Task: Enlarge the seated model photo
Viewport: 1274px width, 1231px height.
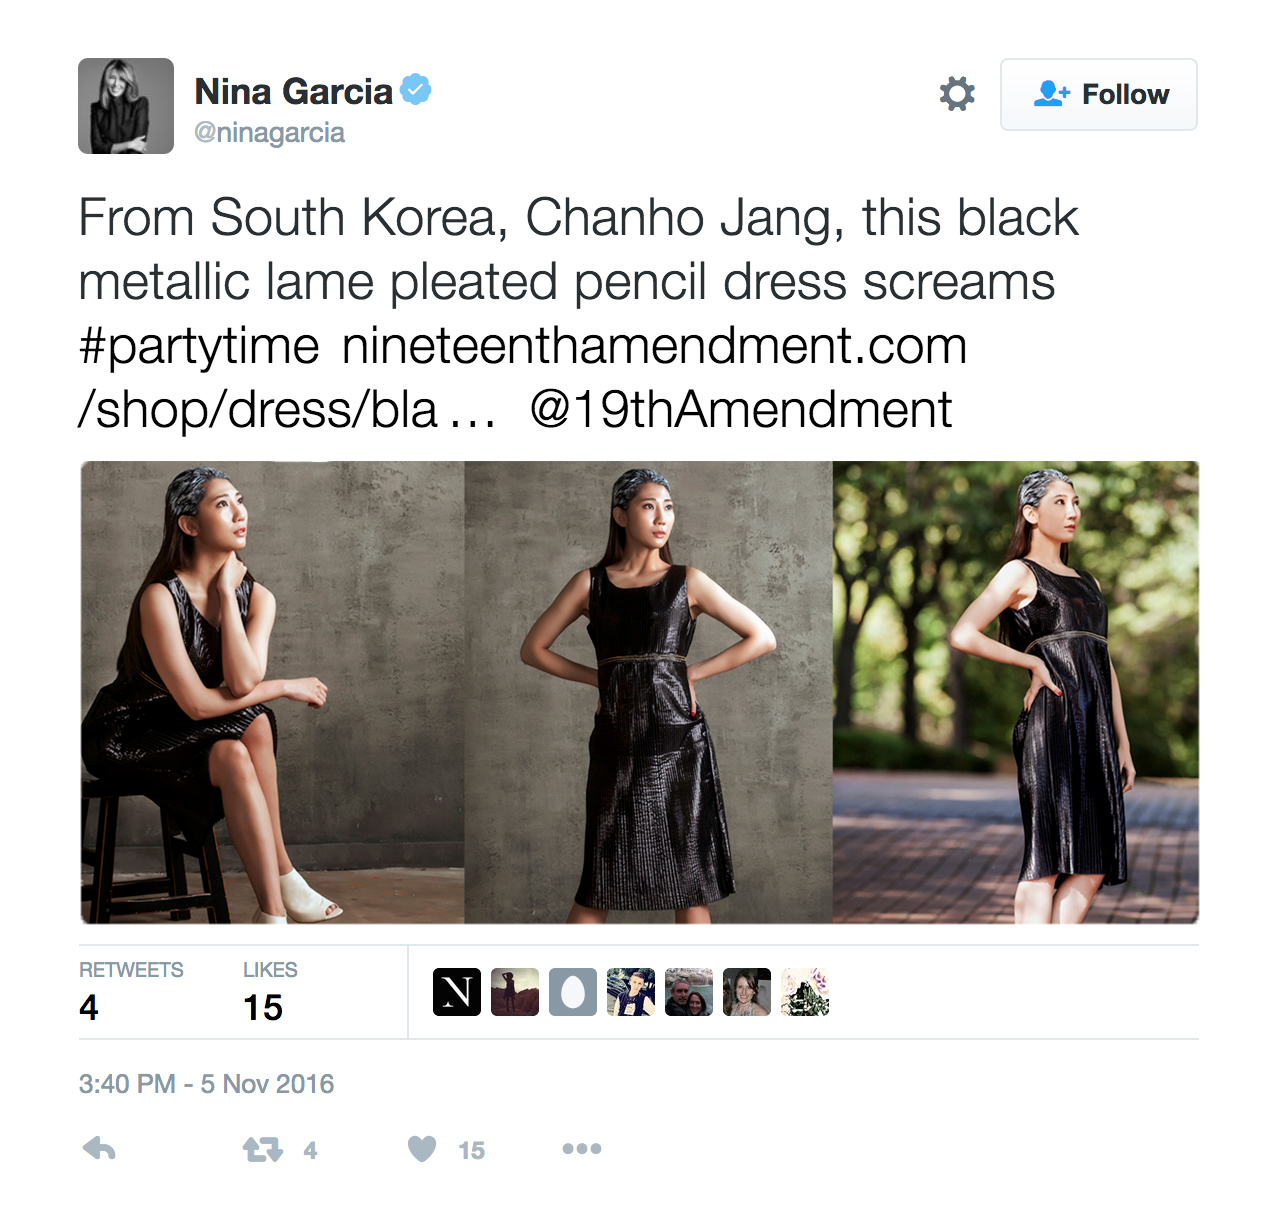Action: pos(272,692)
